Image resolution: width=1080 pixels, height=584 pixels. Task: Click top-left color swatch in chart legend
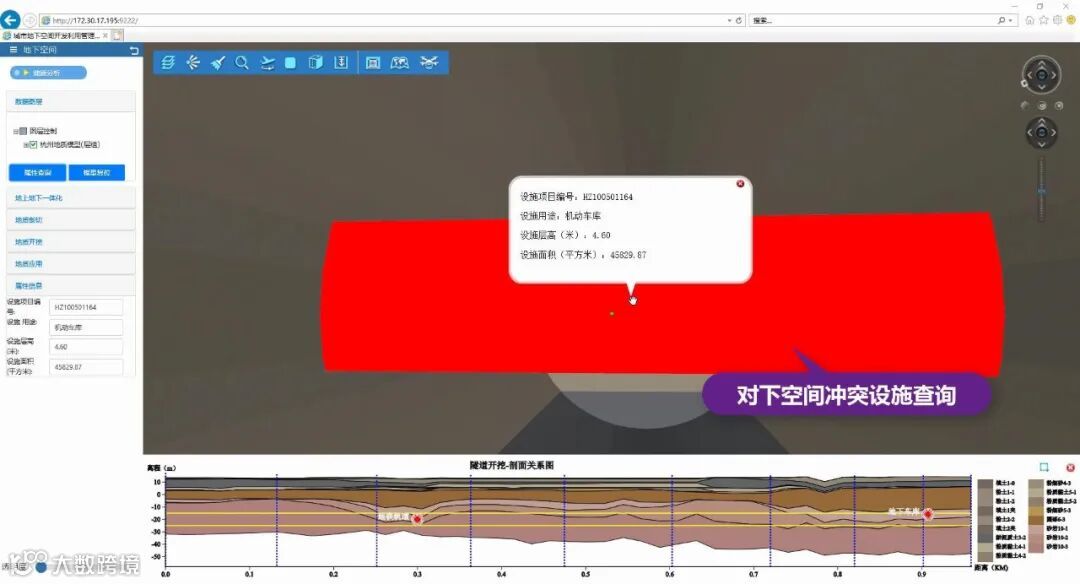point(985,483)
